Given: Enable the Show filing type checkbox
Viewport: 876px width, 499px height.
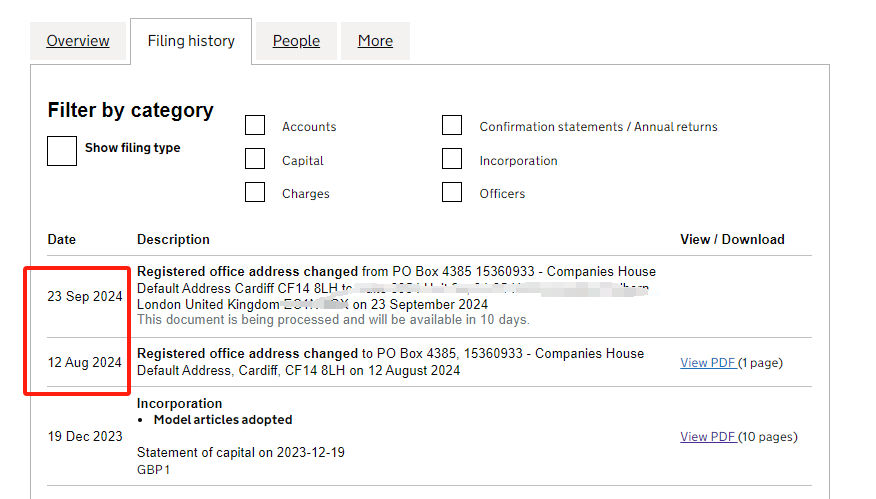Looking at the screenshot, I should tap(62, 151).
